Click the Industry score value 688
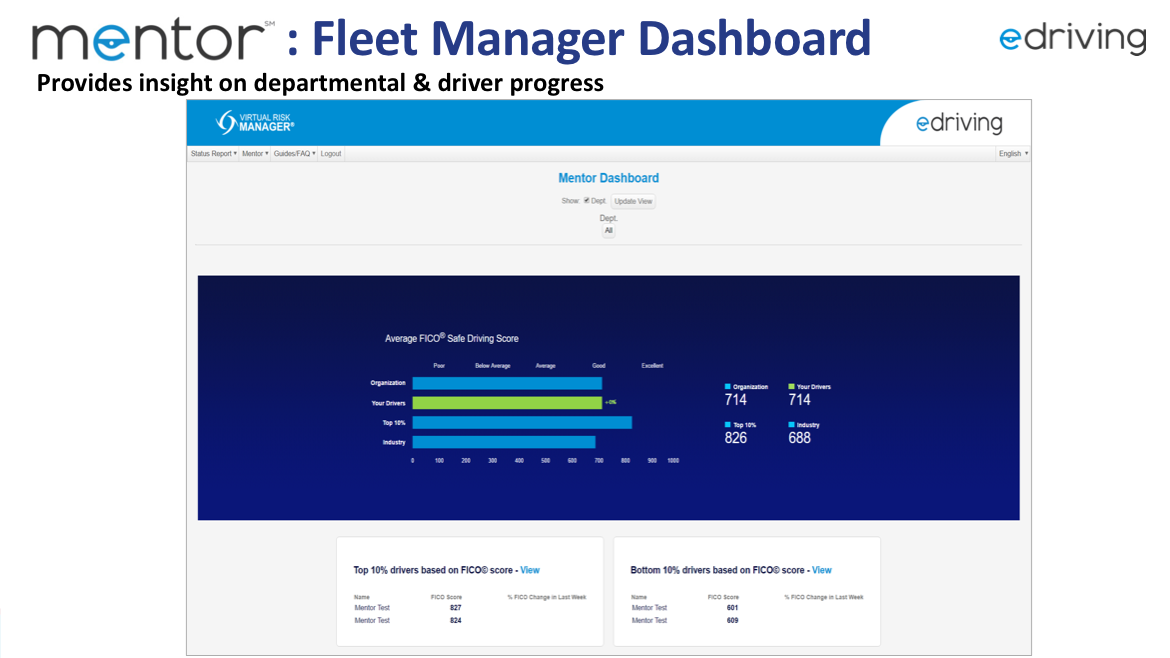The height and width of the screenshot is (658, 1170). tap(799, 438)
